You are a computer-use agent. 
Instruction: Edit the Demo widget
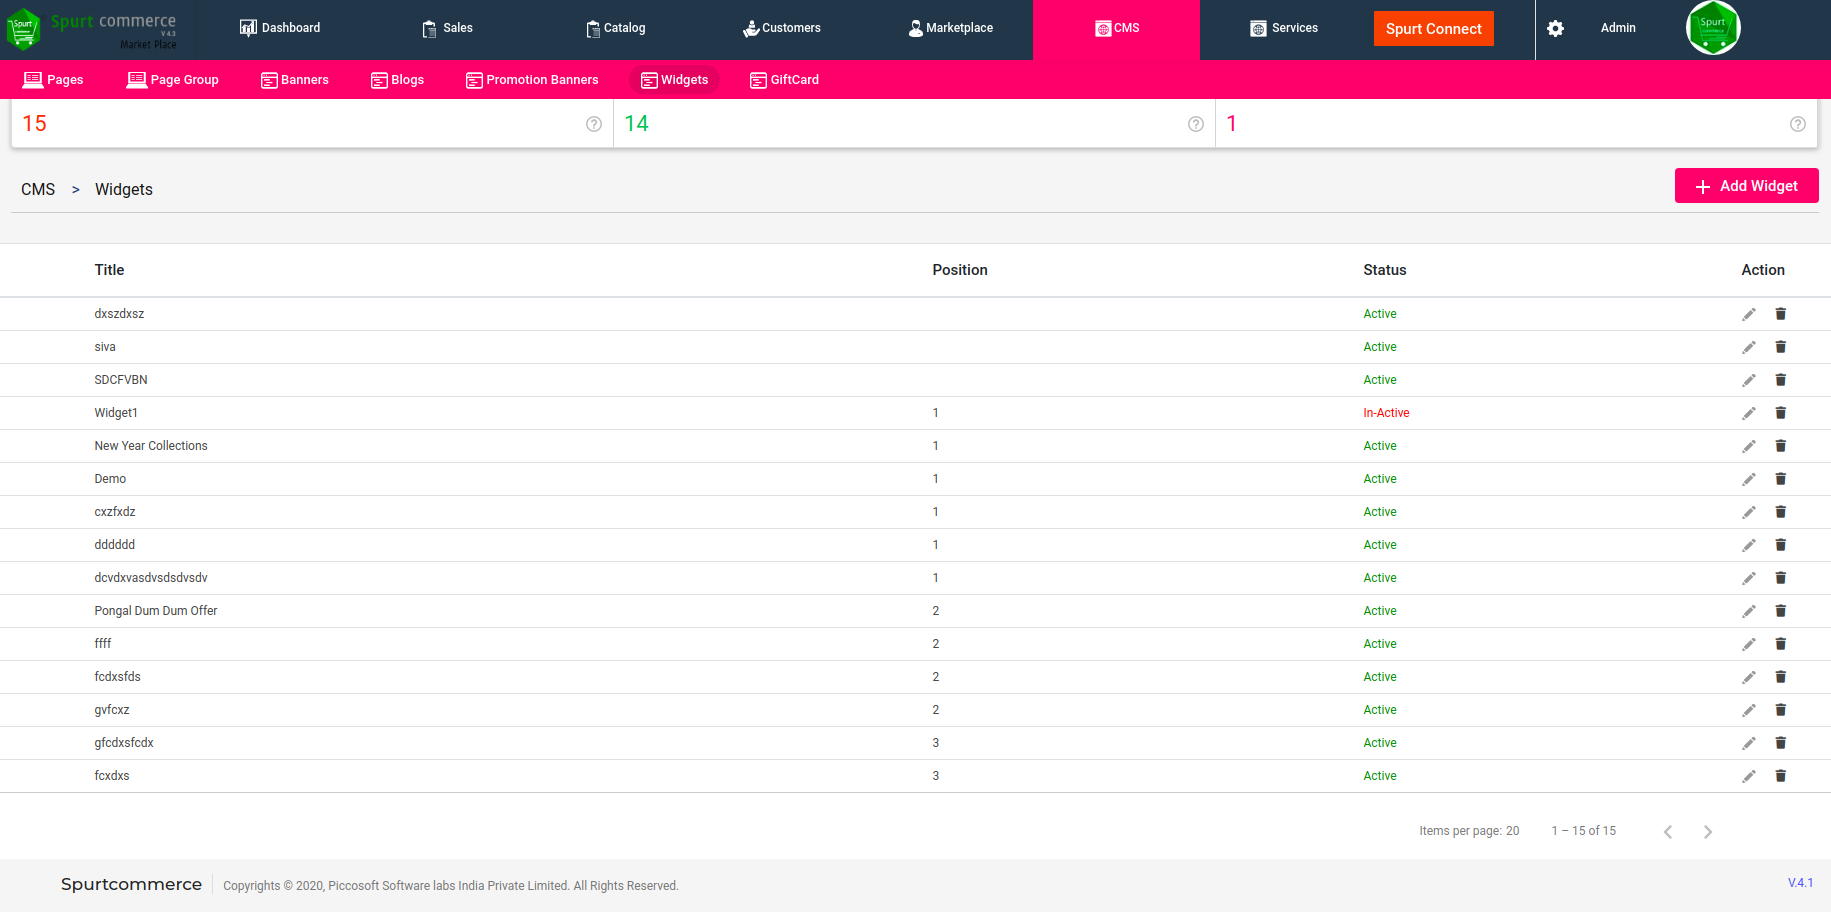(1748, 479)
